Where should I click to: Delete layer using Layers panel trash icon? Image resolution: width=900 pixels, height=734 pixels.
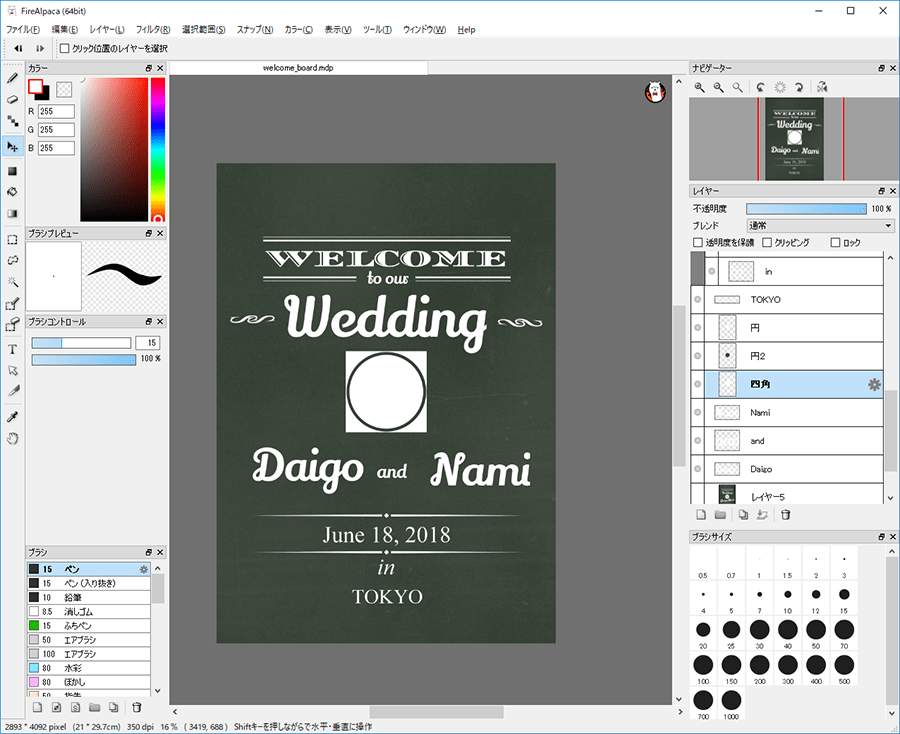click(x=786, y=515)
